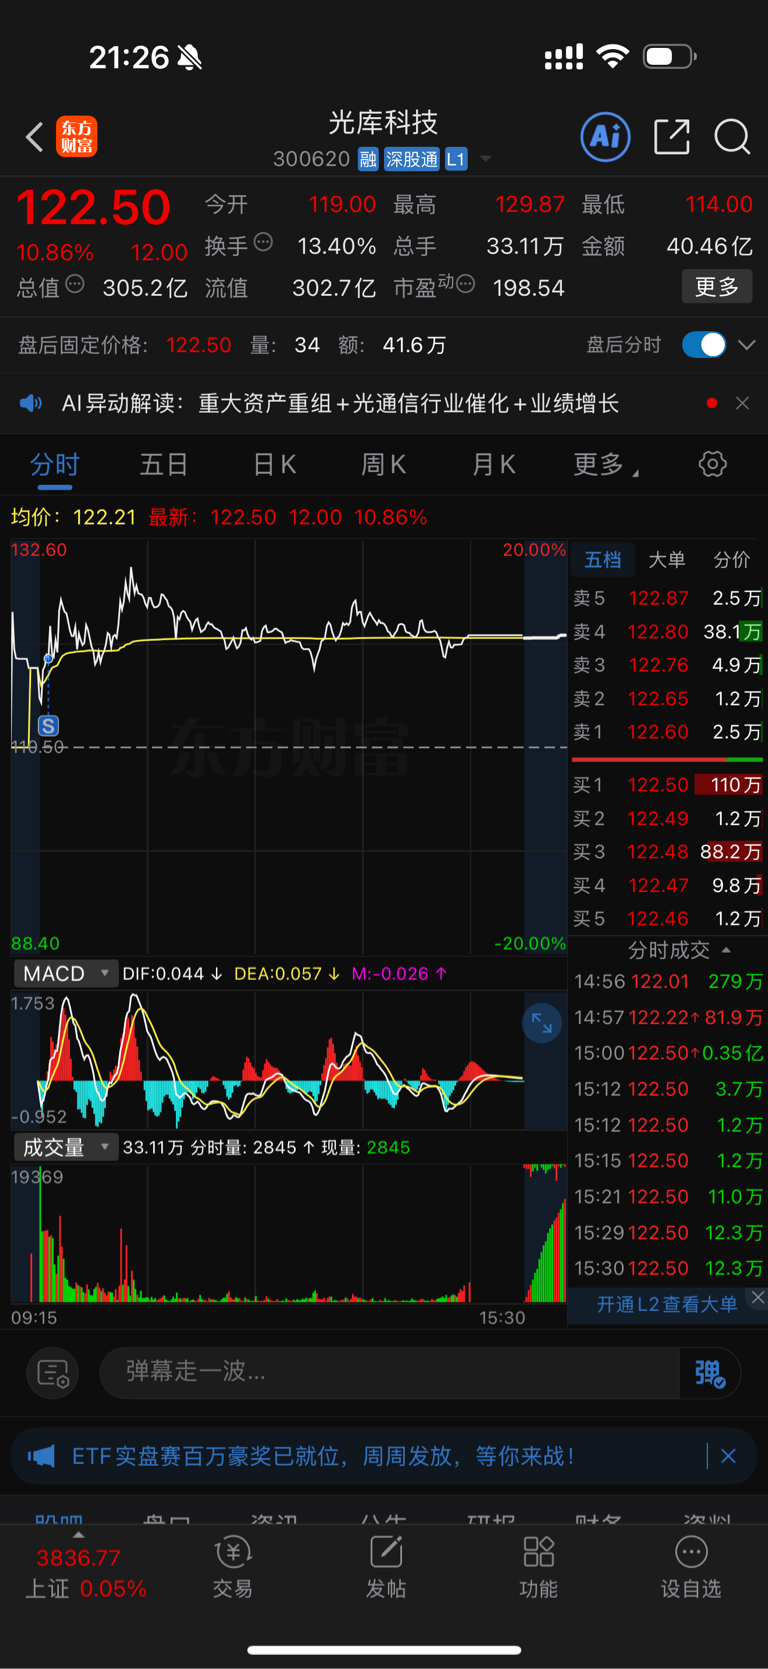Image resolution: width=768 pixels, height=1669 pixels.
Task: Tap the 均价 122.21 label
Action: [73, 517]
